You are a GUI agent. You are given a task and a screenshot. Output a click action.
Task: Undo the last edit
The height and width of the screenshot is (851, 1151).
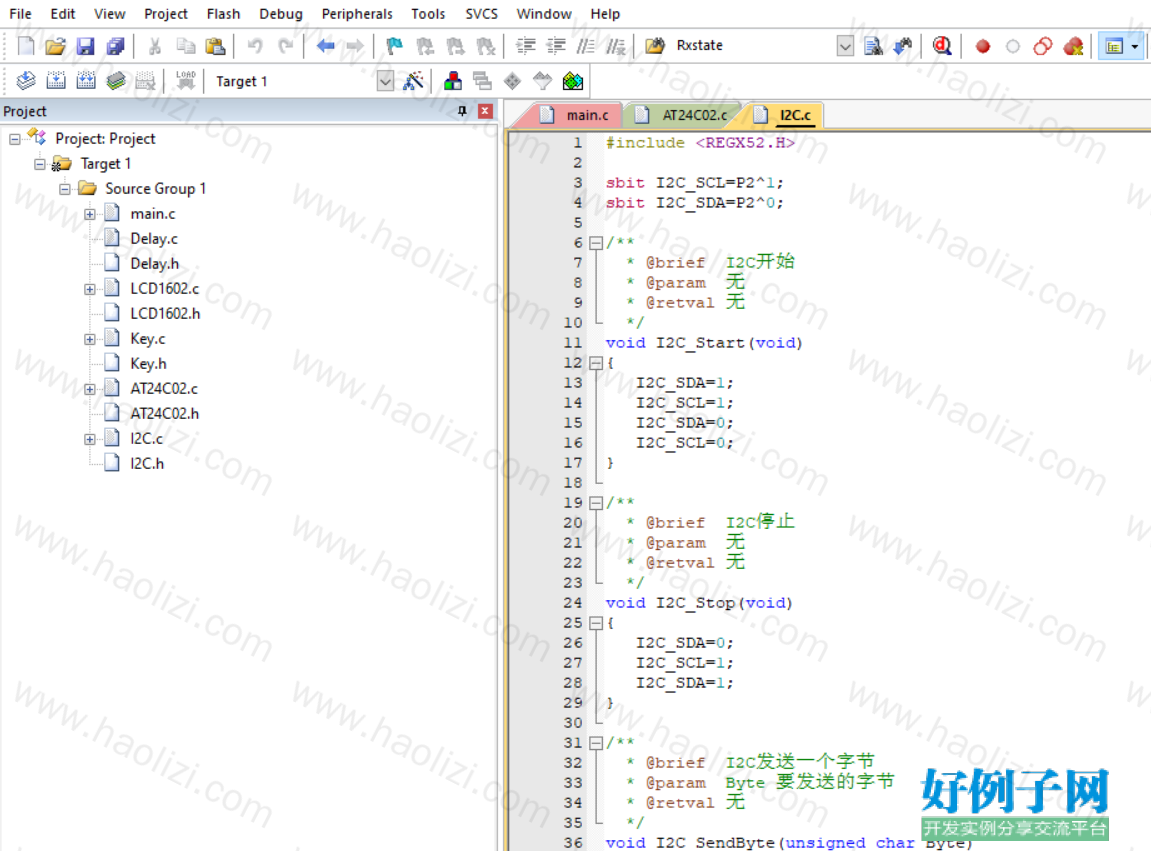coord(255,46)
